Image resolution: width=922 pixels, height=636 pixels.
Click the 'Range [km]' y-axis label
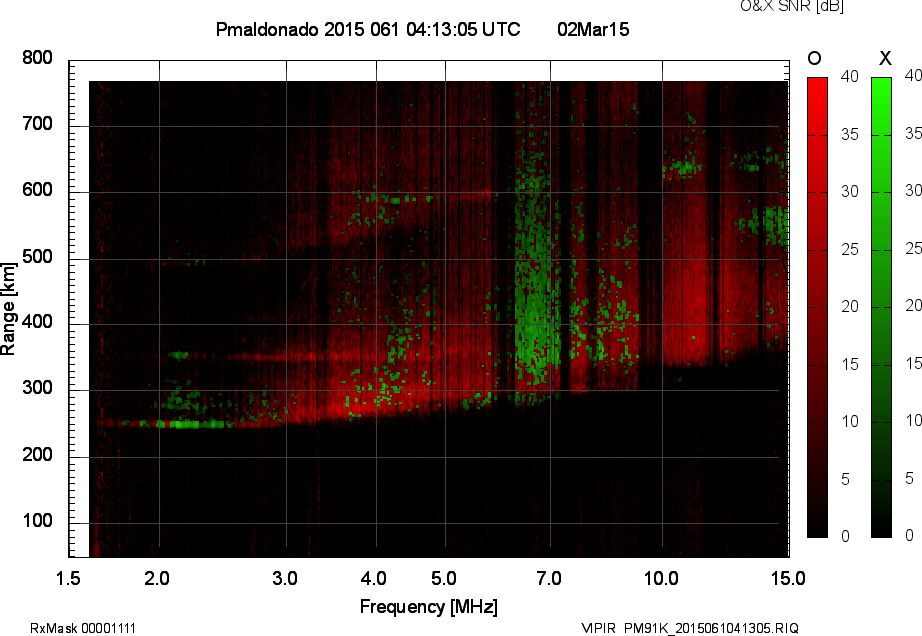tap(8, 309)
